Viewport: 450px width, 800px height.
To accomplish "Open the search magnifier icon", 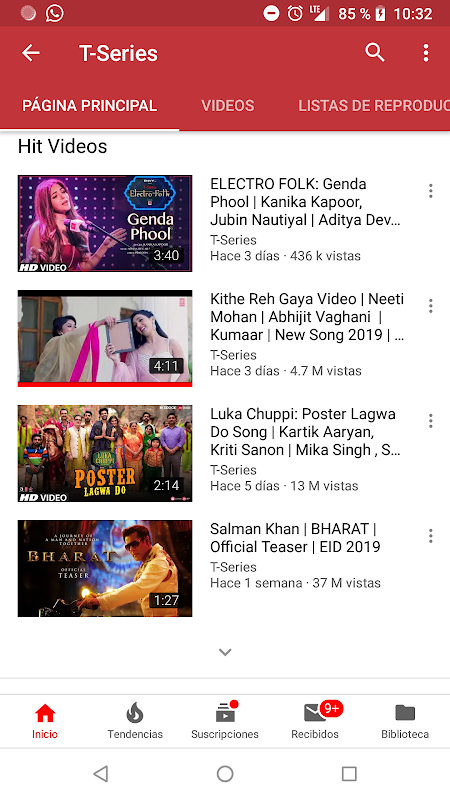I will (x=374, y=53).
